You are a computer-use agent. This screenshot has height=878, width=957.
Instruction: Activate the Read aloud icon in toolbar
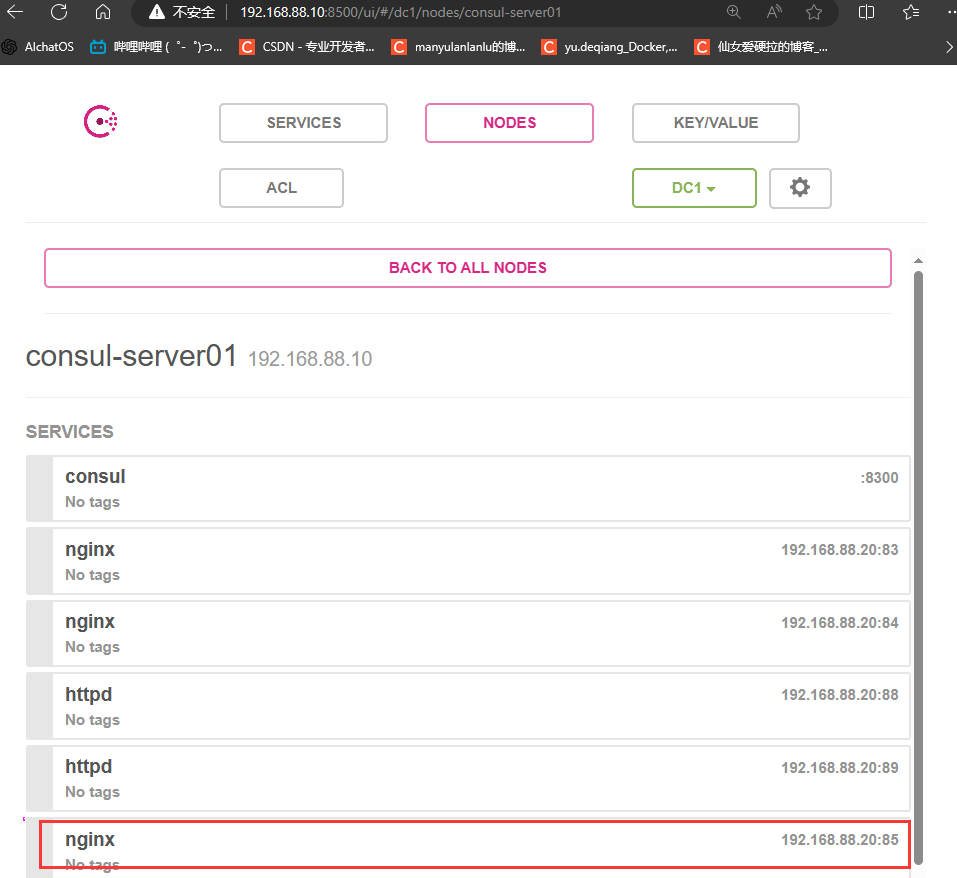point(773,14)
